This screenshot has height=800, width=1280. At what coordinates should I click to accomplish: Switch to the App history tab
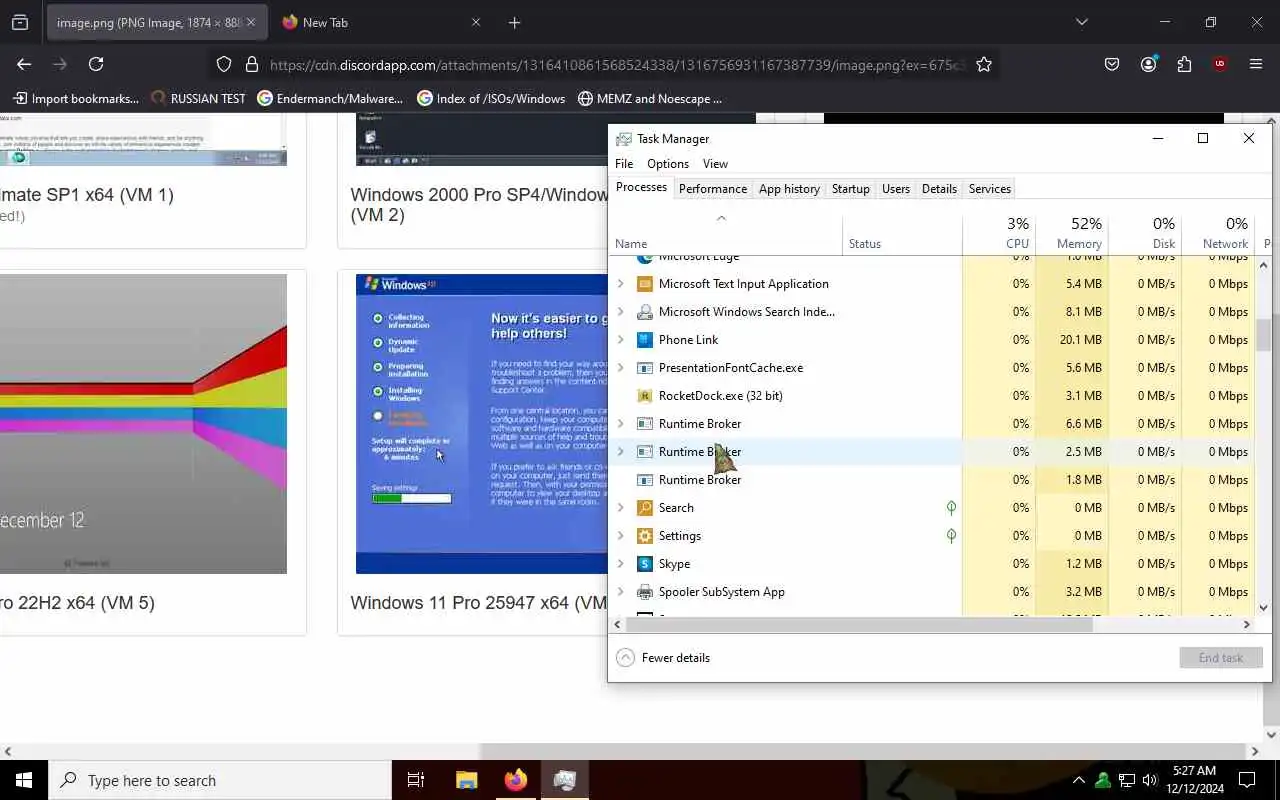789,189
